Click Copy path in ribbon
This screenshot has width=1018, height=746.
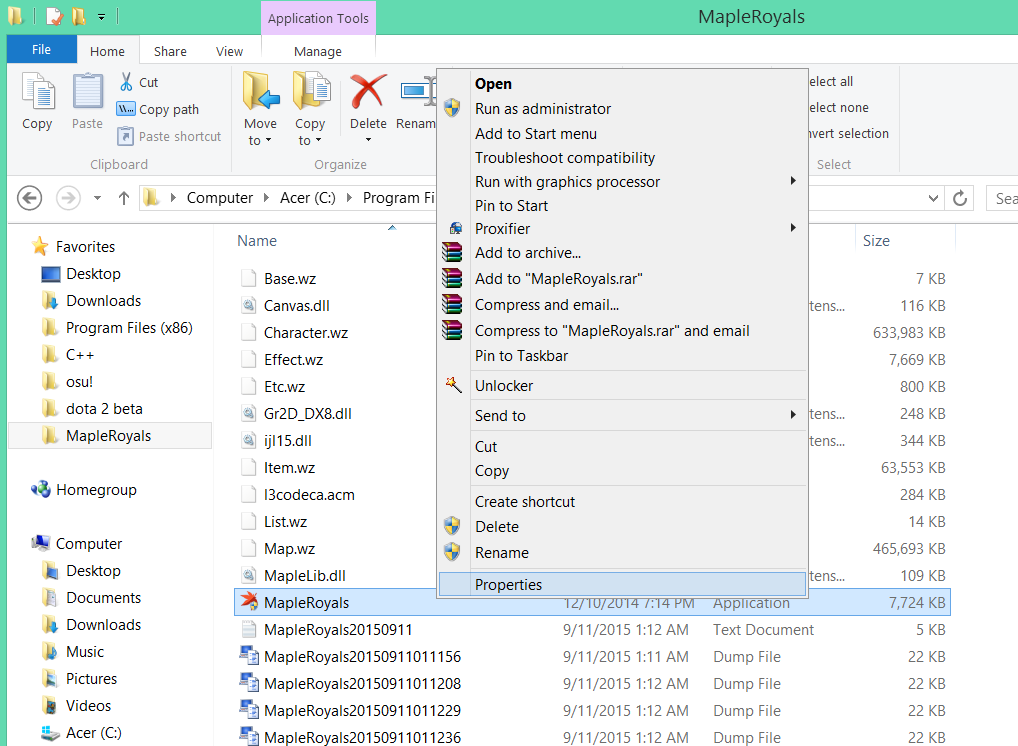pyautogui.click(x=158, y=109)
